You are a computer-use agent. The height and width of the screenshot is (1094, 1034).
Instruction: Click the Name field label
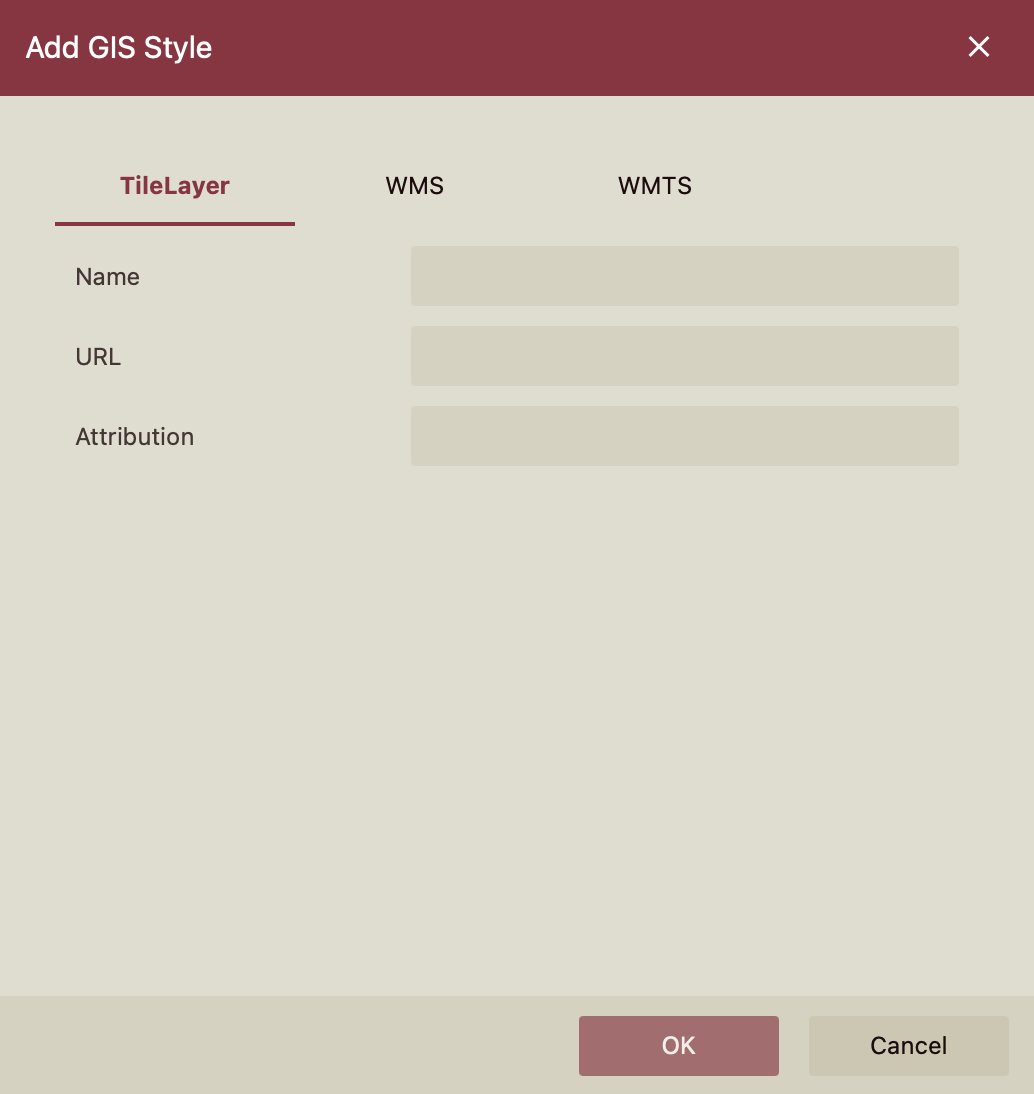[x=107, y=277]
